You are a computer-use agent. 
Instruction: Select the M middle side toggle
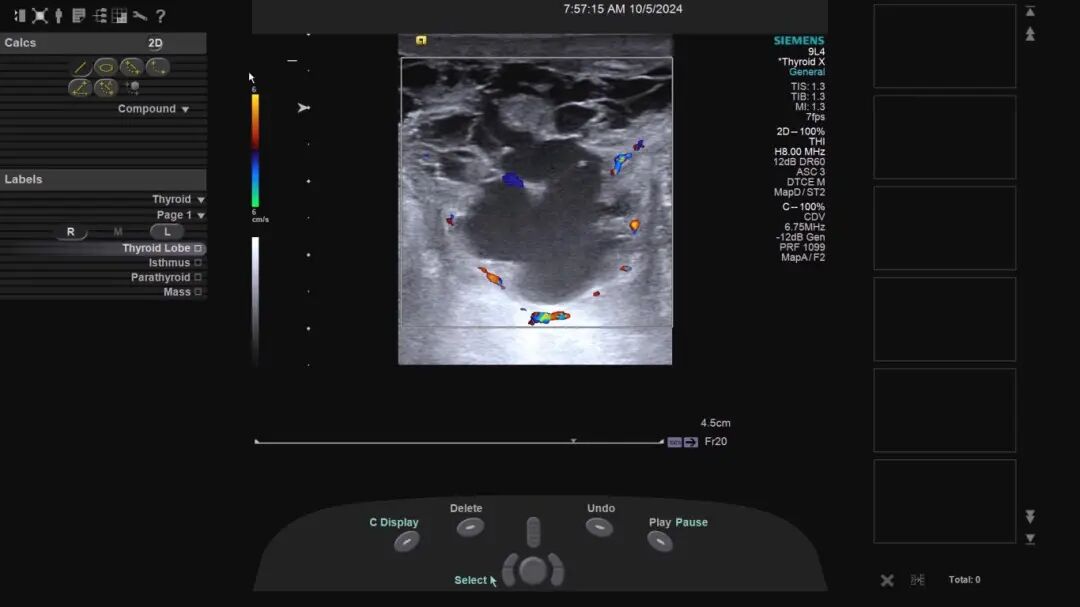click(118, 232)
